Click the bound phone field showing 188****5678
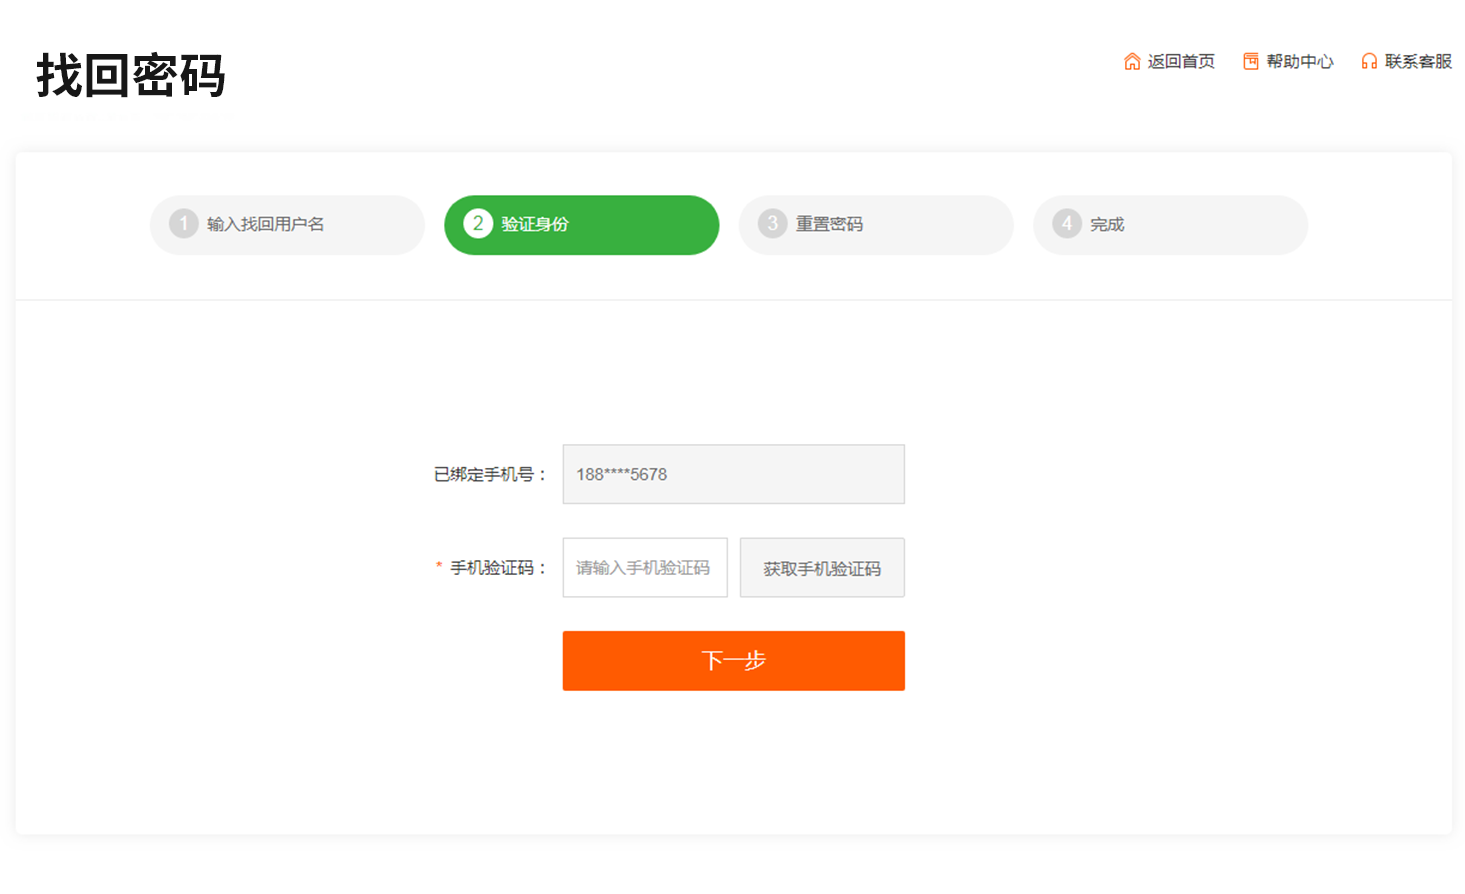1465x894 pixels. 733,474
